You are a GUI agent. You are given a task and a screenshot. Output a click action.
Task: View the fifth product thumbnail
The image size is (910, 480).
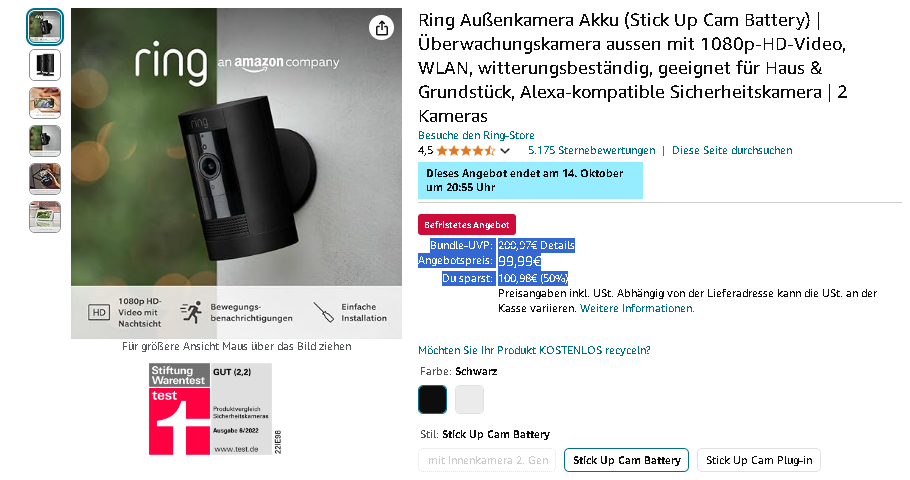(x=45, y=179)
